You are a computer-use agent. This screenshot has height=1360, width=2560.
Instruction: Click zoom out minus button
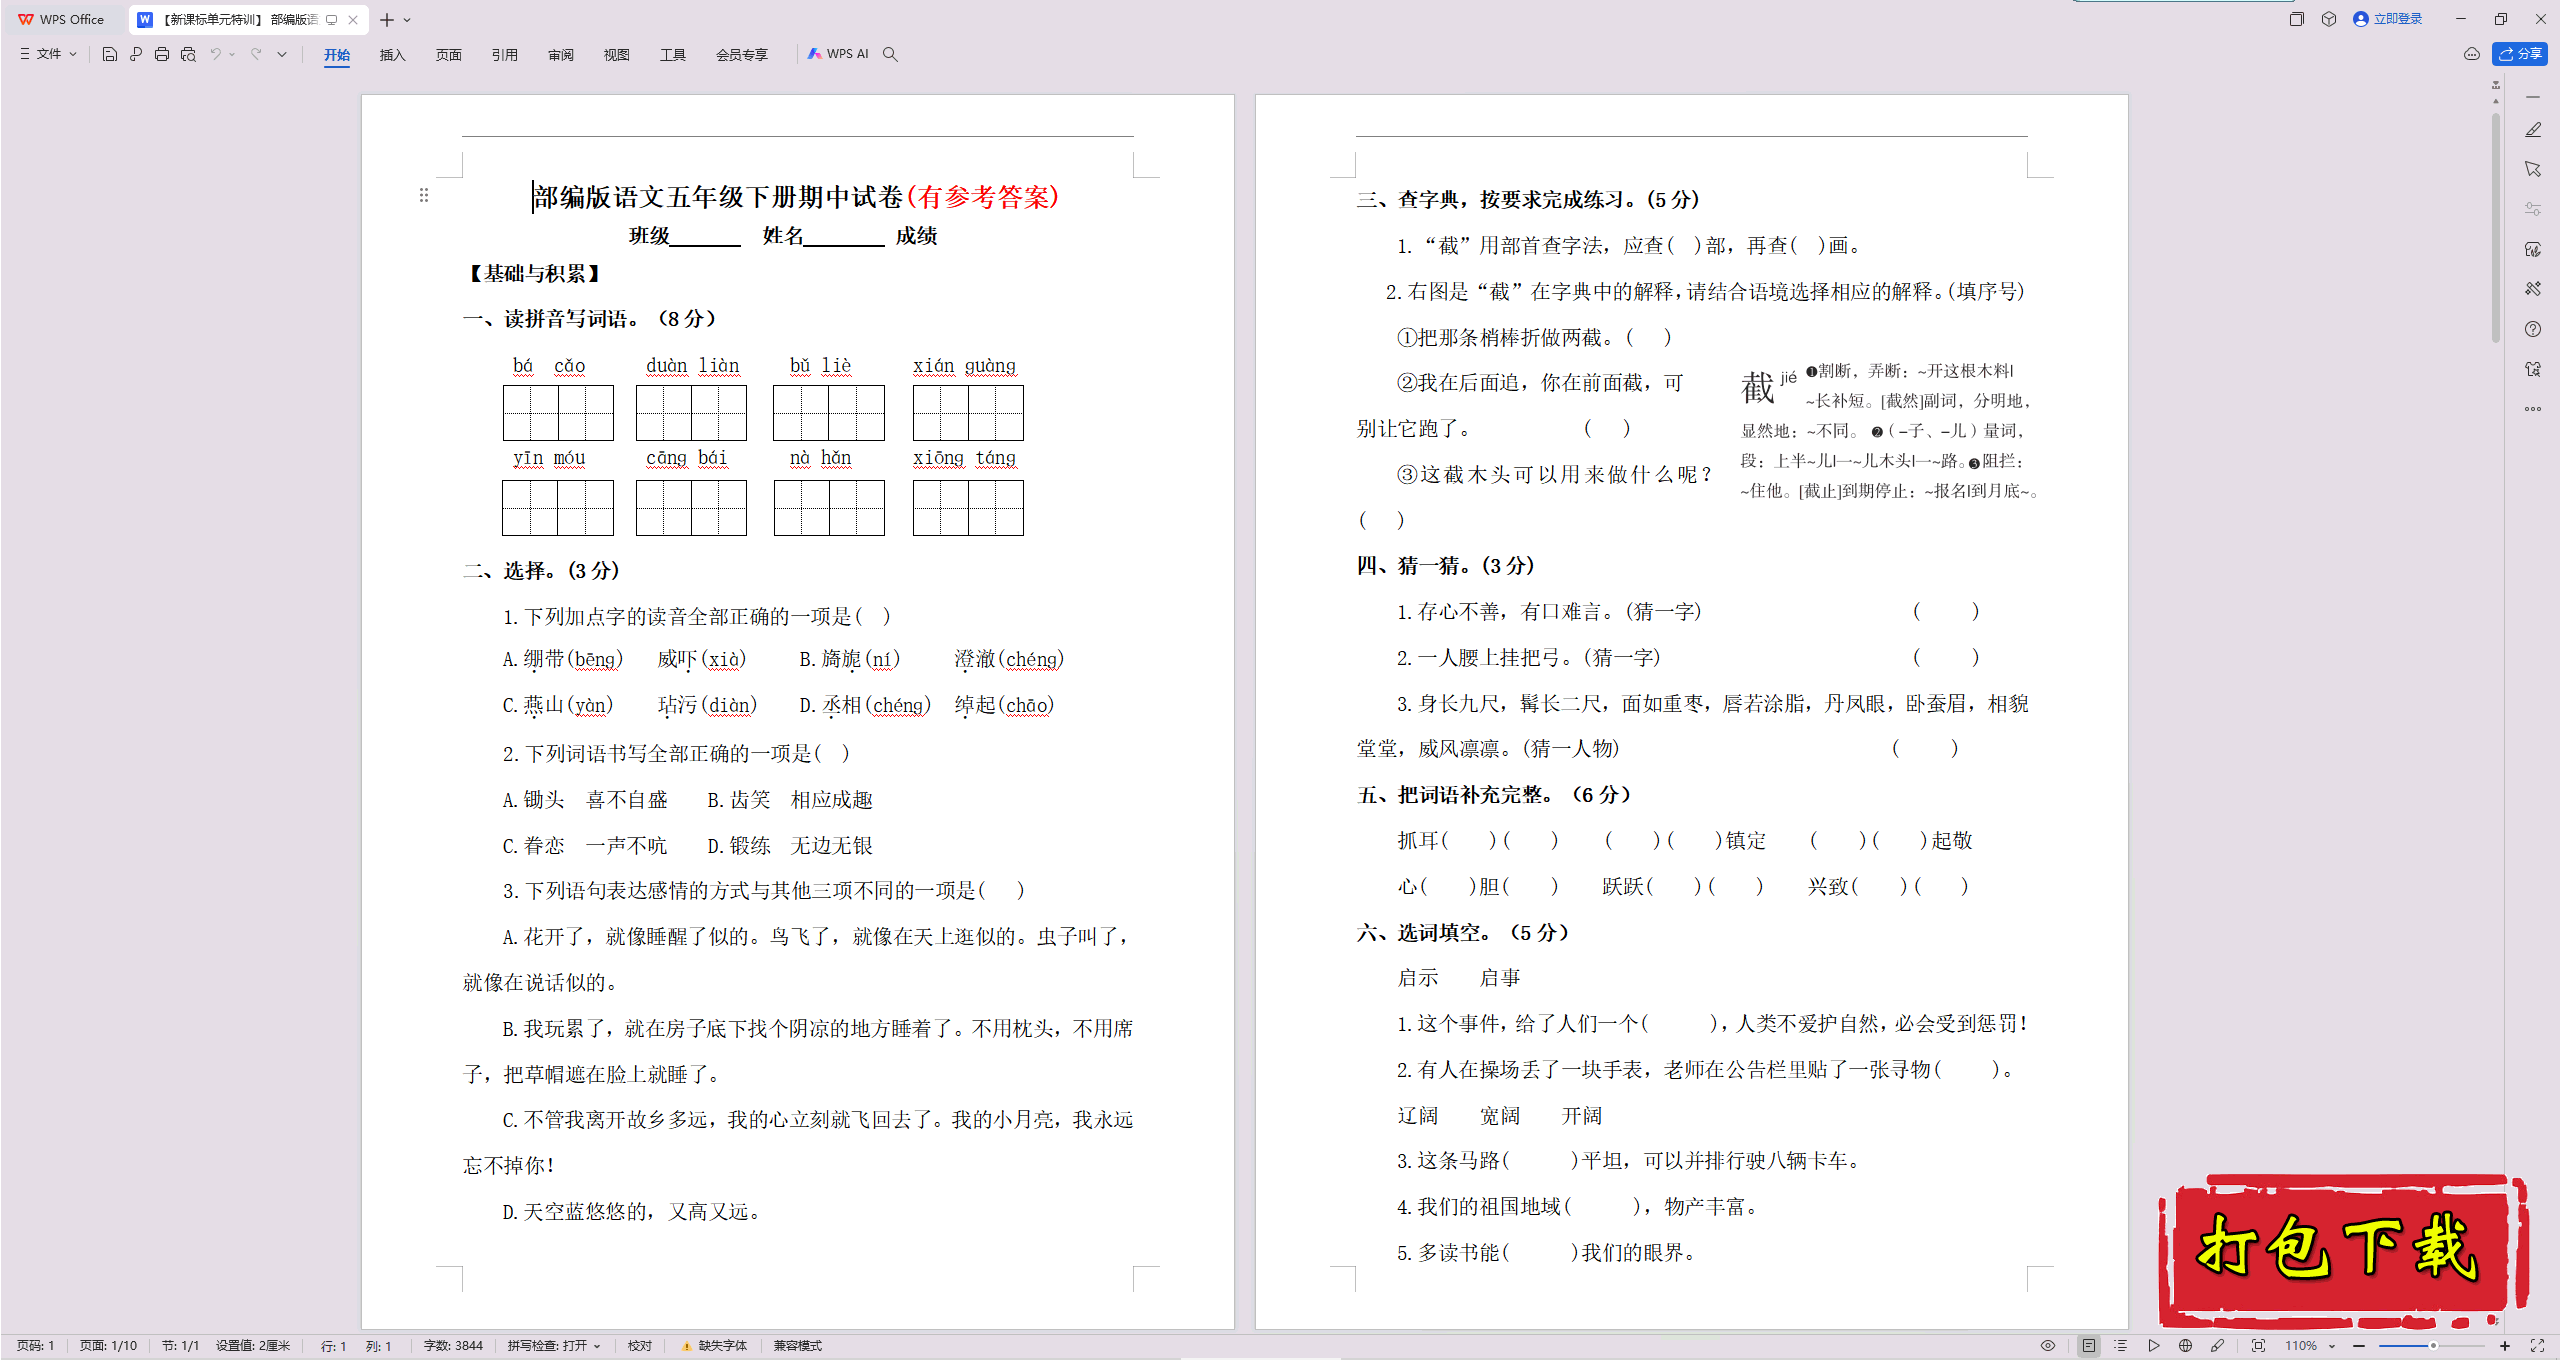[x=2360, y=1346]
